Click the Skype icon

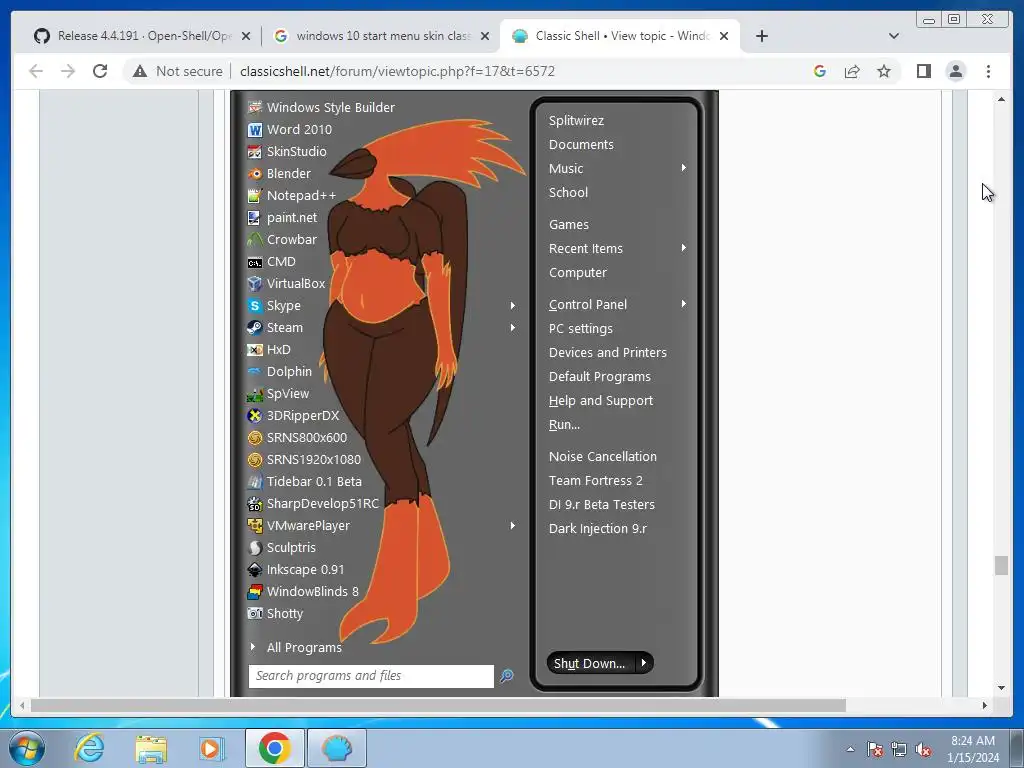tap(255, 306)
